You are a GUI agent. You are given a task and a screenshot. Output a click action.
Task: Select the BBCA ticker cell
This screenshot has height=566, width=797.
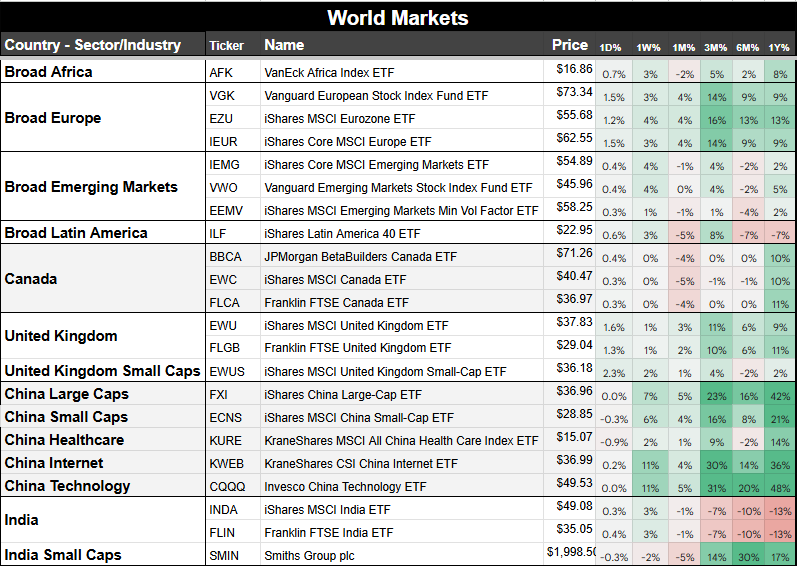(x=233, y=256)
